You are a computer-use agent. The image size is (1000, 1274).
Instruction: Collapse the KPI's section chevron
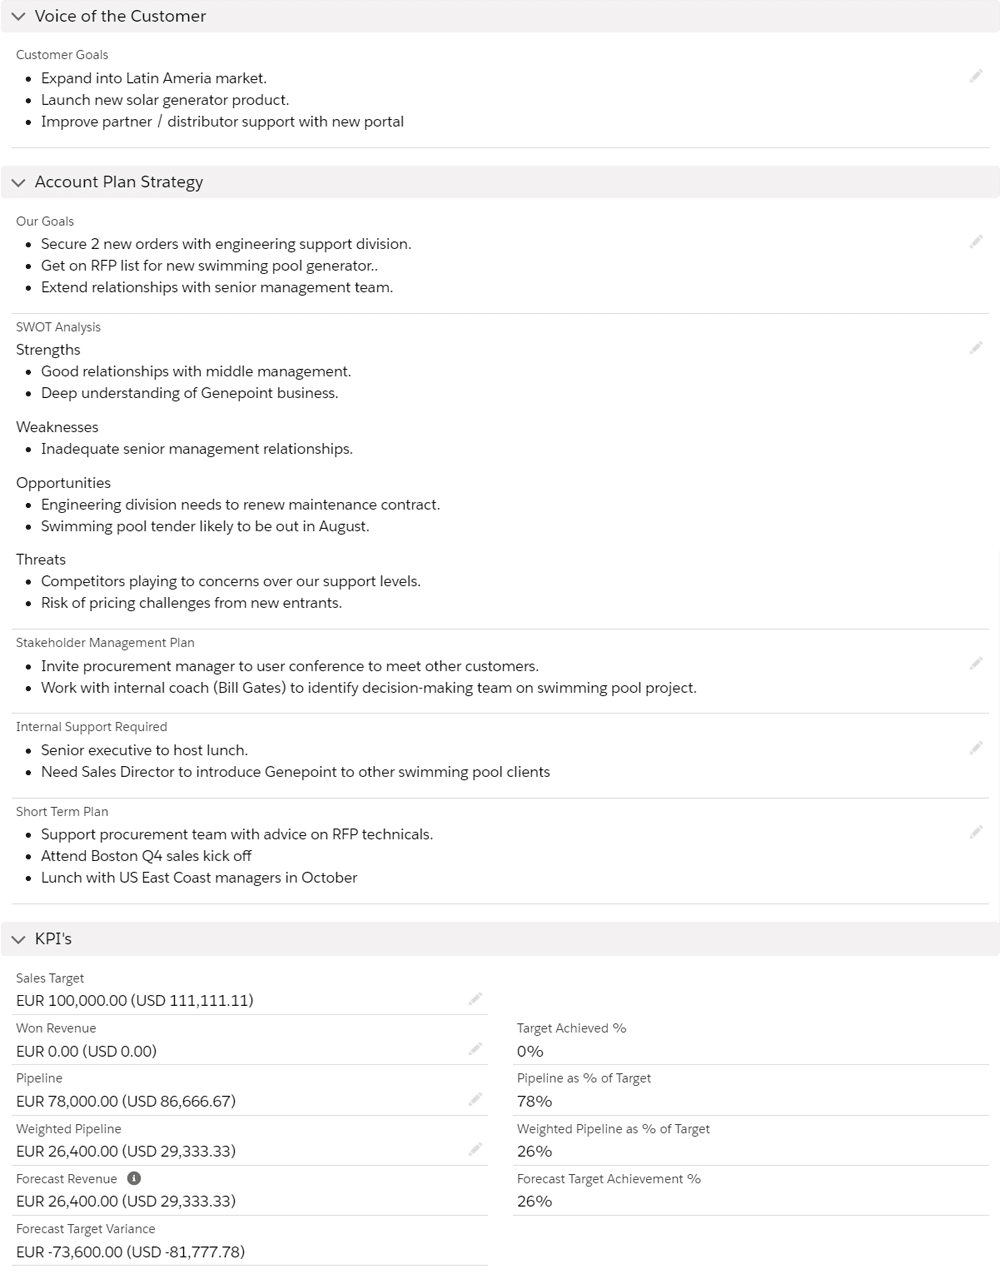pyautogui.click(x=18, y=940)
